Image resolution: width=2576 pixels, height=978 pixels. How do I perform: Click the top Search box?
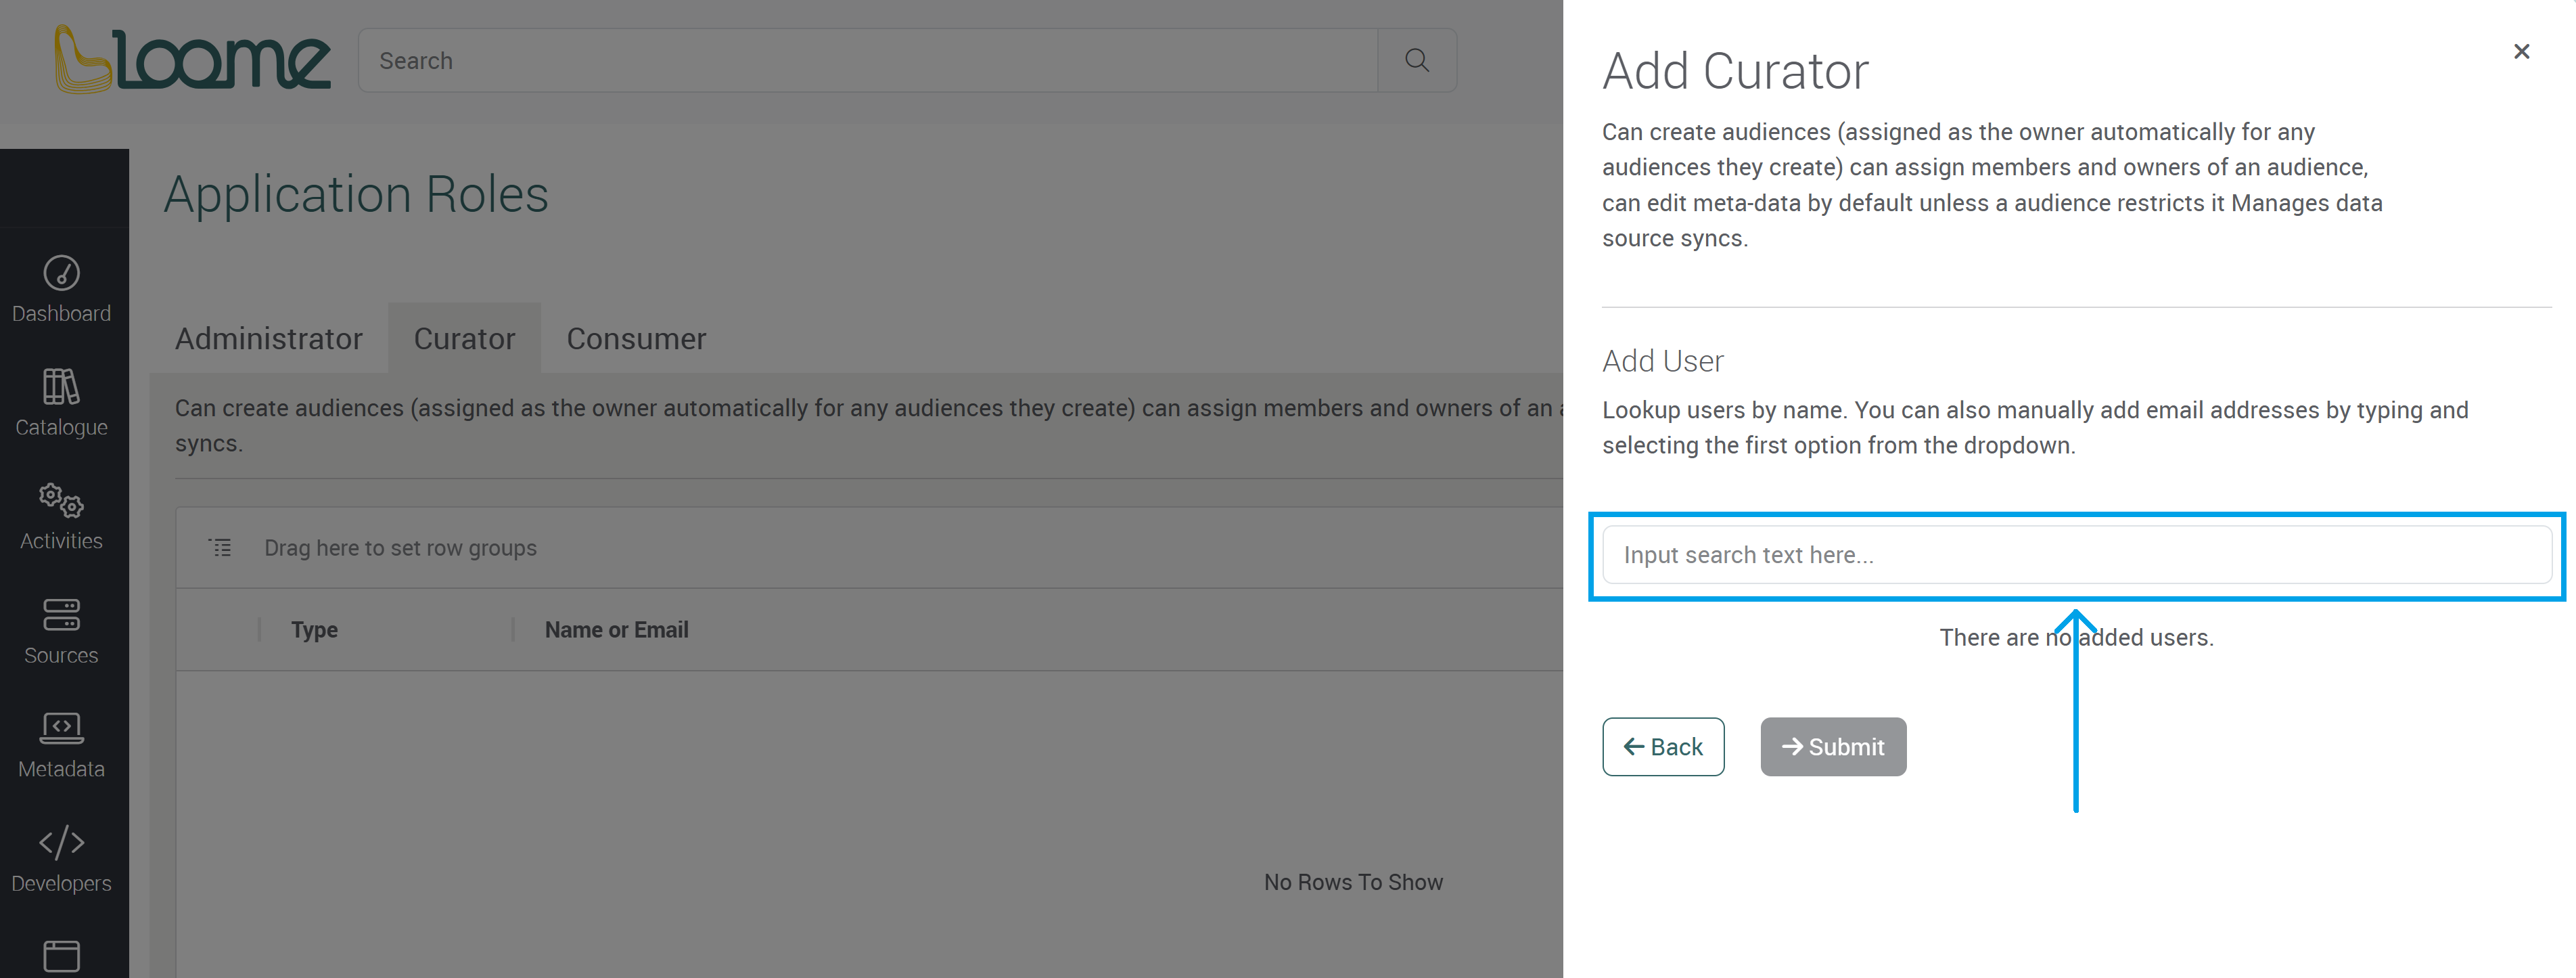pyautogui.click(x=866, y=61)
